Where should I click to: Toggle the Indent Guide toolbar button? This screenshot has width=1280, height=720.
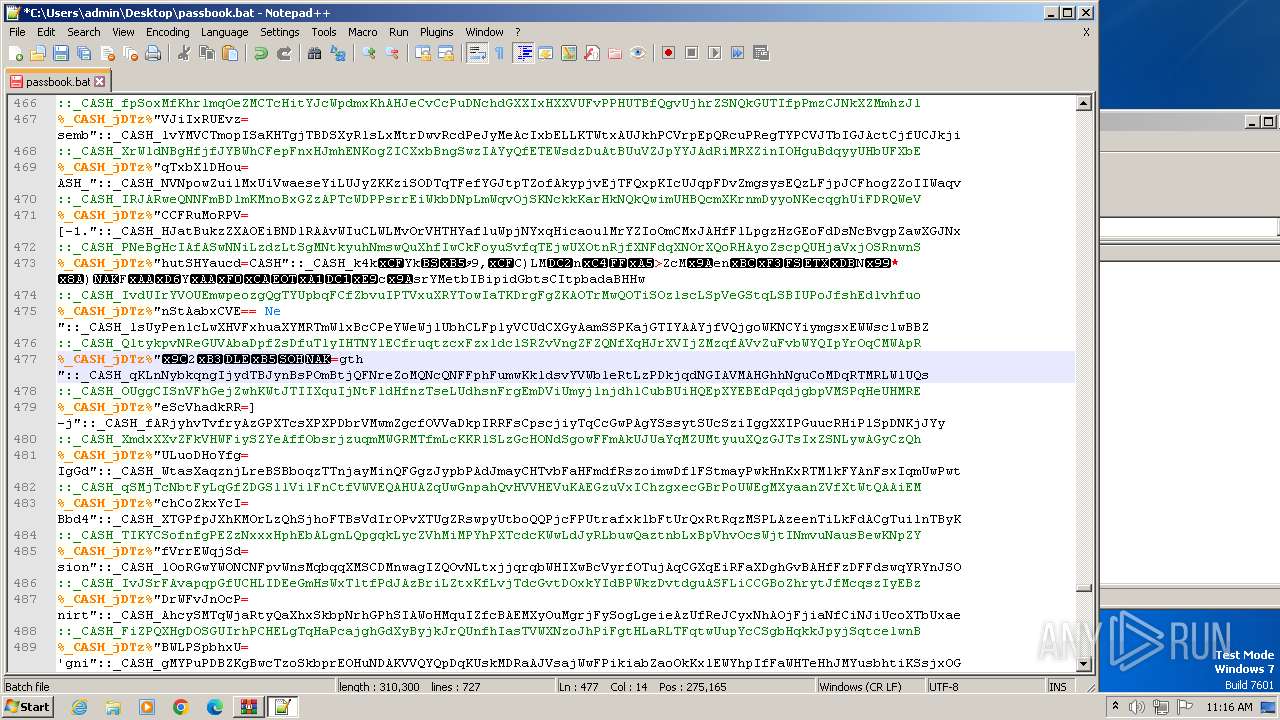pos(524,53)
